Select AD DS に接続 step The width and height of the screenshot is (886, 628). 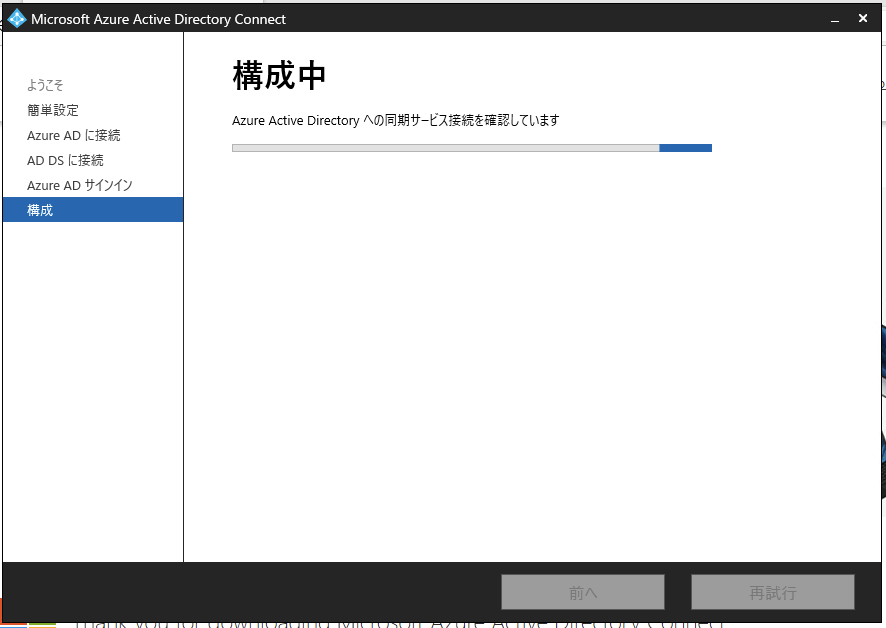(65, 160)
